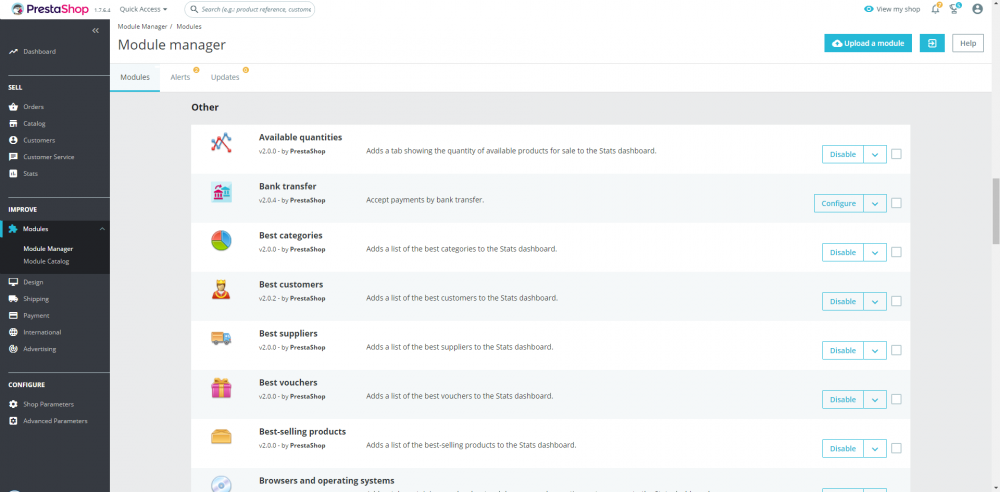
Task: Collapse the sidebar with double-chevron icon
Action: pos(96,31)
